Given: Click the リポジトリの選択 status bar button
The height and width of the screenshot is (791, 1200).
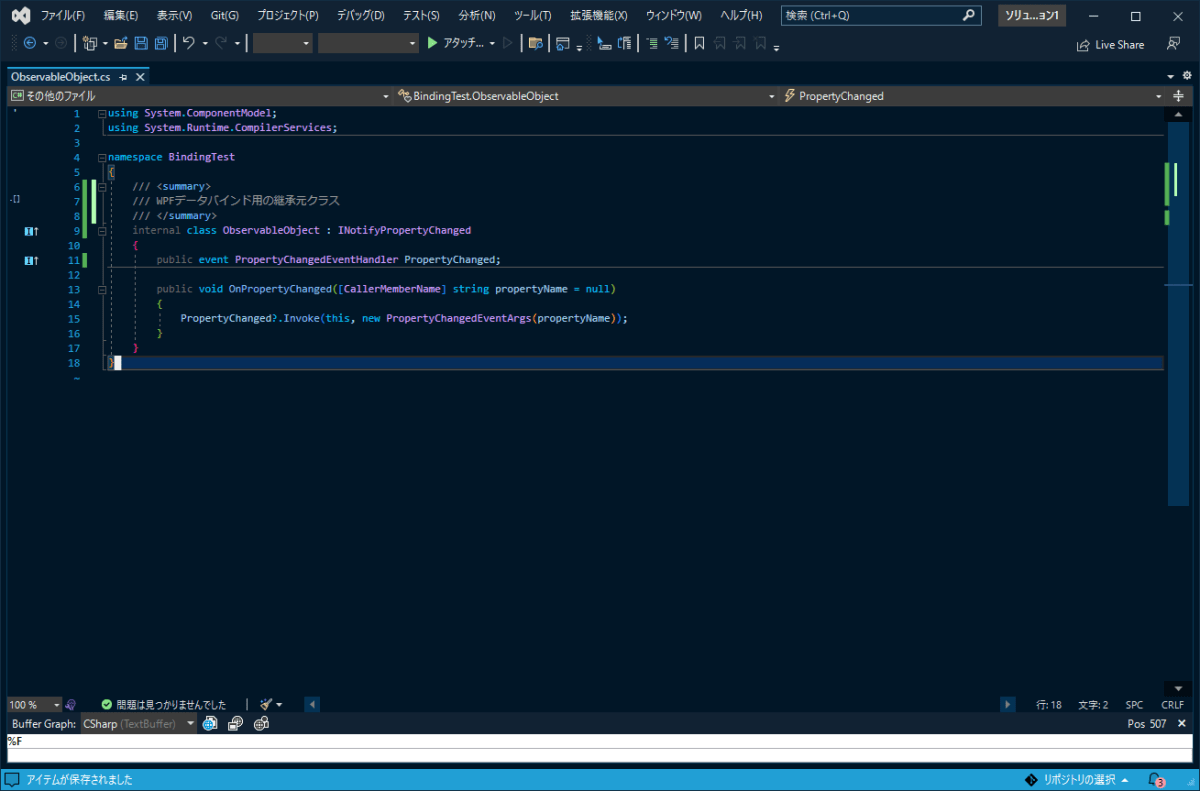Looking at the screenshot, I should (x=1078, y=779).
